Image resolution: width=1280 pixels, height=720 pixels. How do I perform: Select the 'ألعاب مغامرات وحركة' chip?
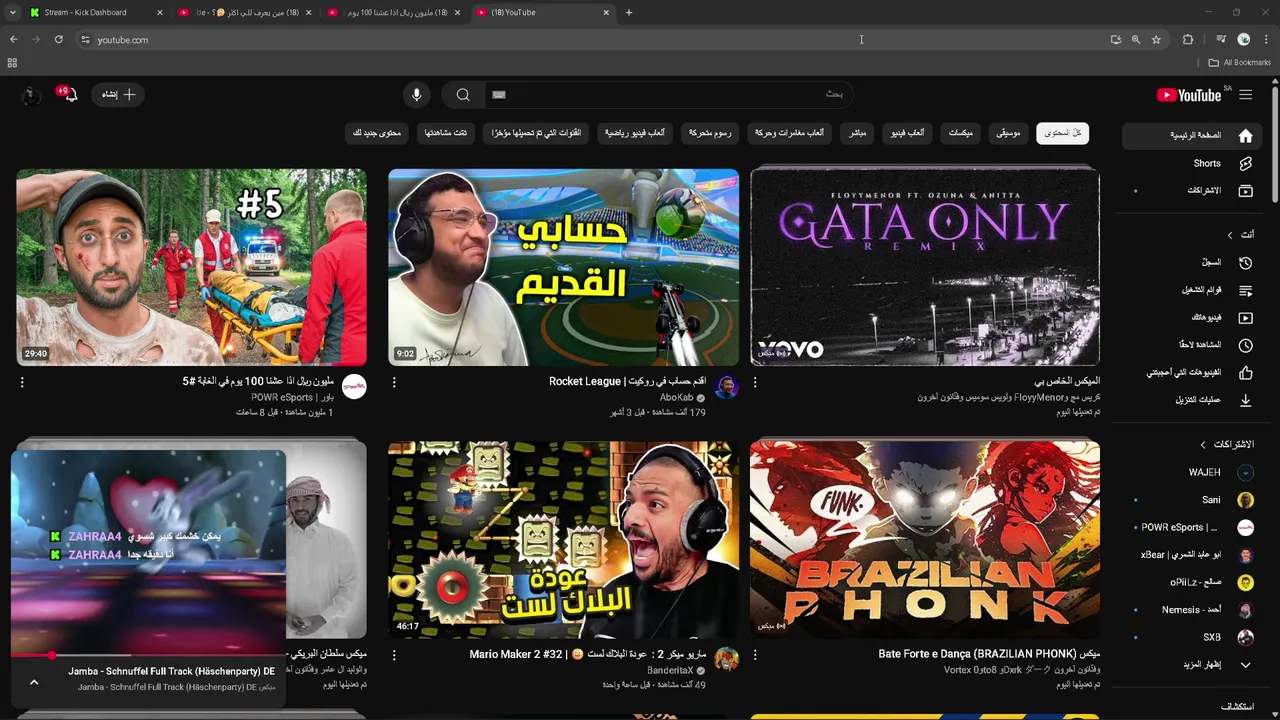pyautogui.click(x=789, y=133)
